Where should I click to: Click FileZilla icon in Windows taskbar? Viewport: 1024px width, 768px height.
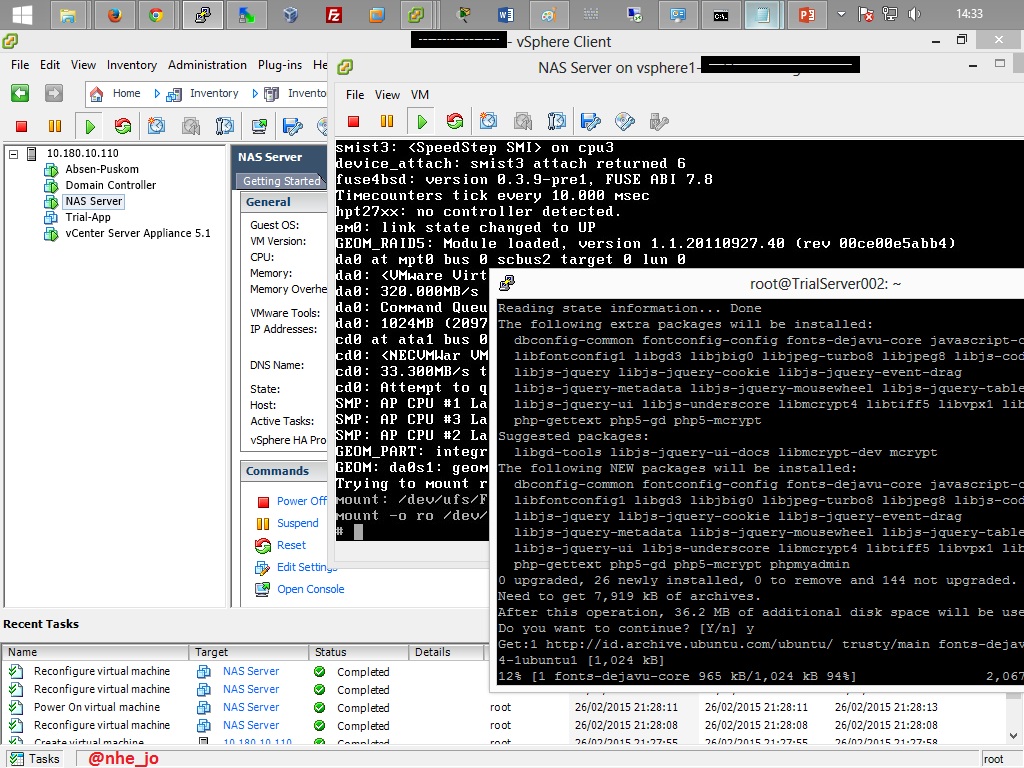coord(334,14)
